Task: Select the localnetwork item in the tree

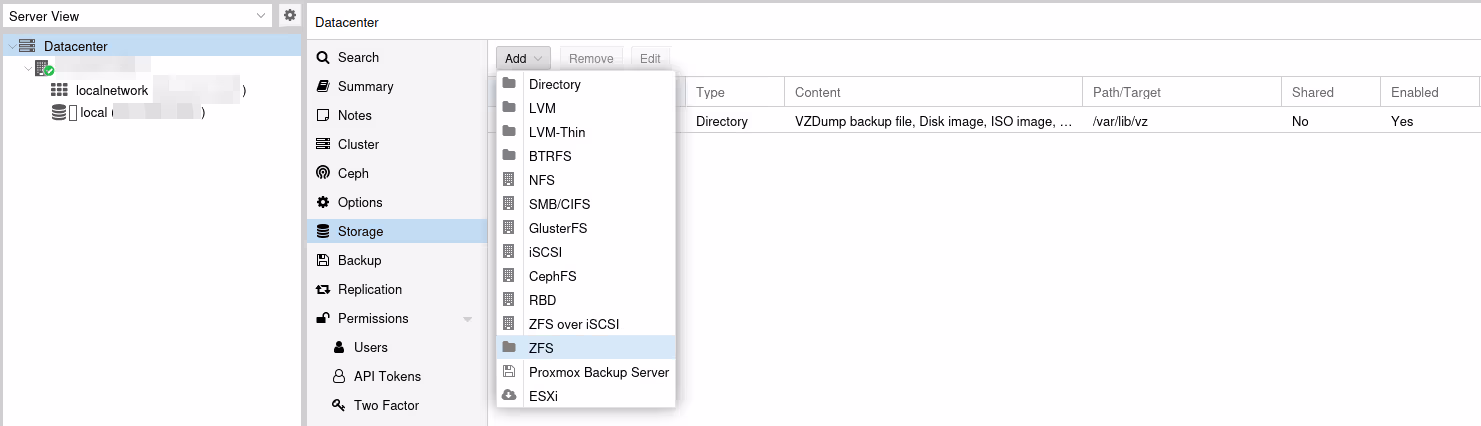Action: [x=112, y=90]
